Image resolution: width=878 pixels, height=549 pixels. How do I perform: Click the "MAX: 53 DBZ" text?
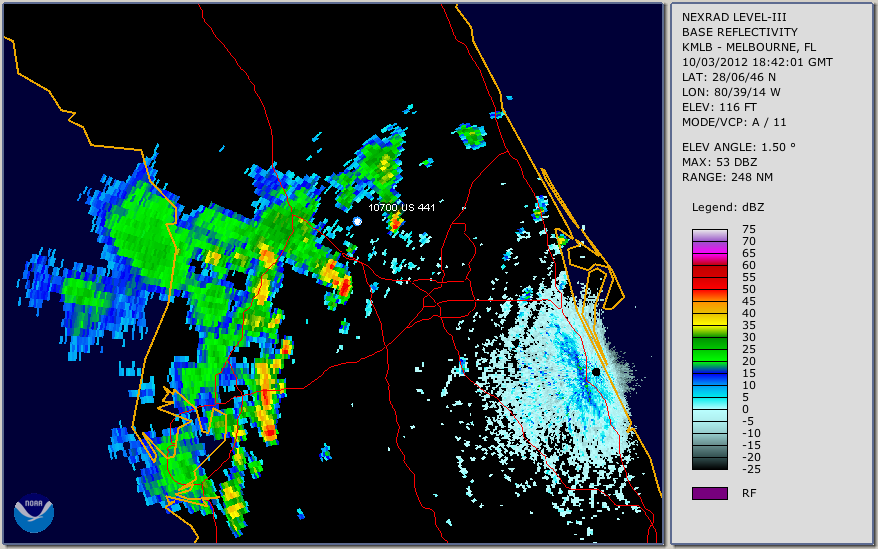719,162
